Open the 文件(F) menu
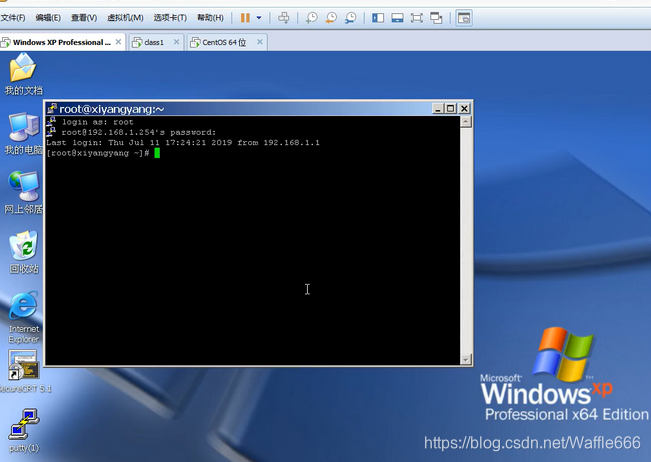The height and width of the screenshot is (462, 651). click(13, 18)
